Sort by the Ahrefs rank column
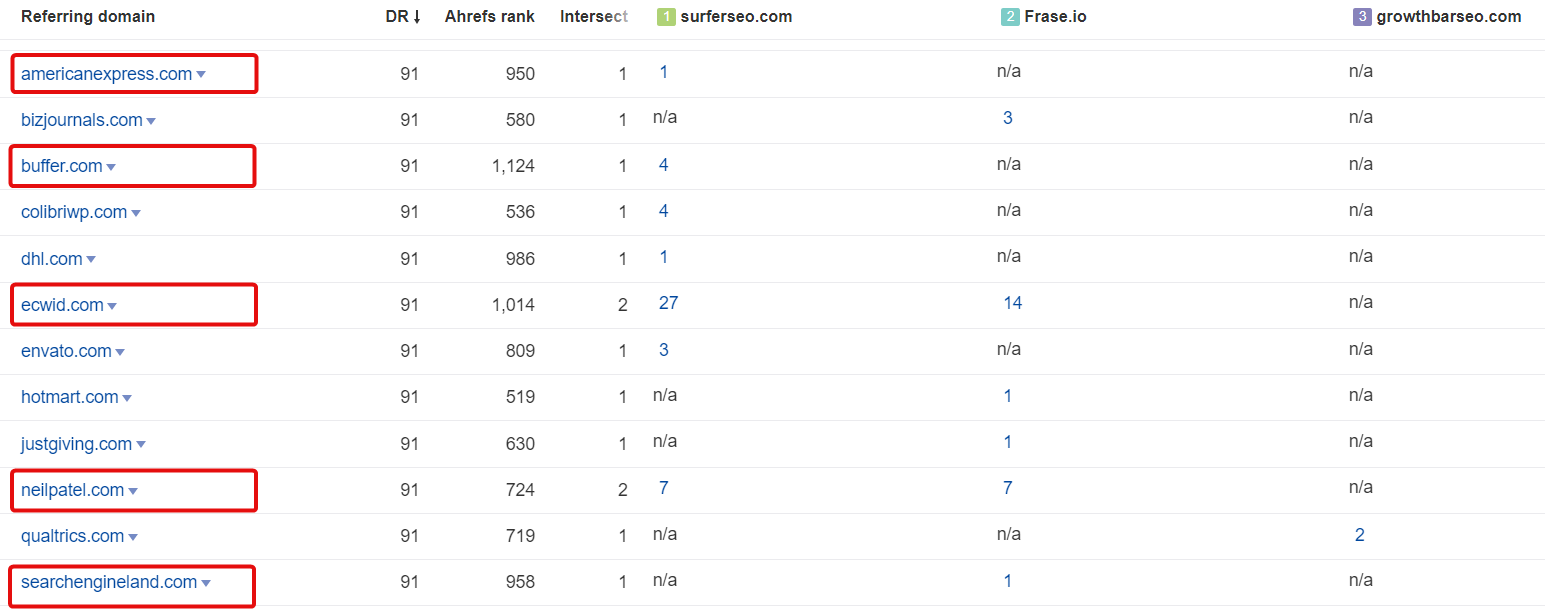 click(490, 17)
